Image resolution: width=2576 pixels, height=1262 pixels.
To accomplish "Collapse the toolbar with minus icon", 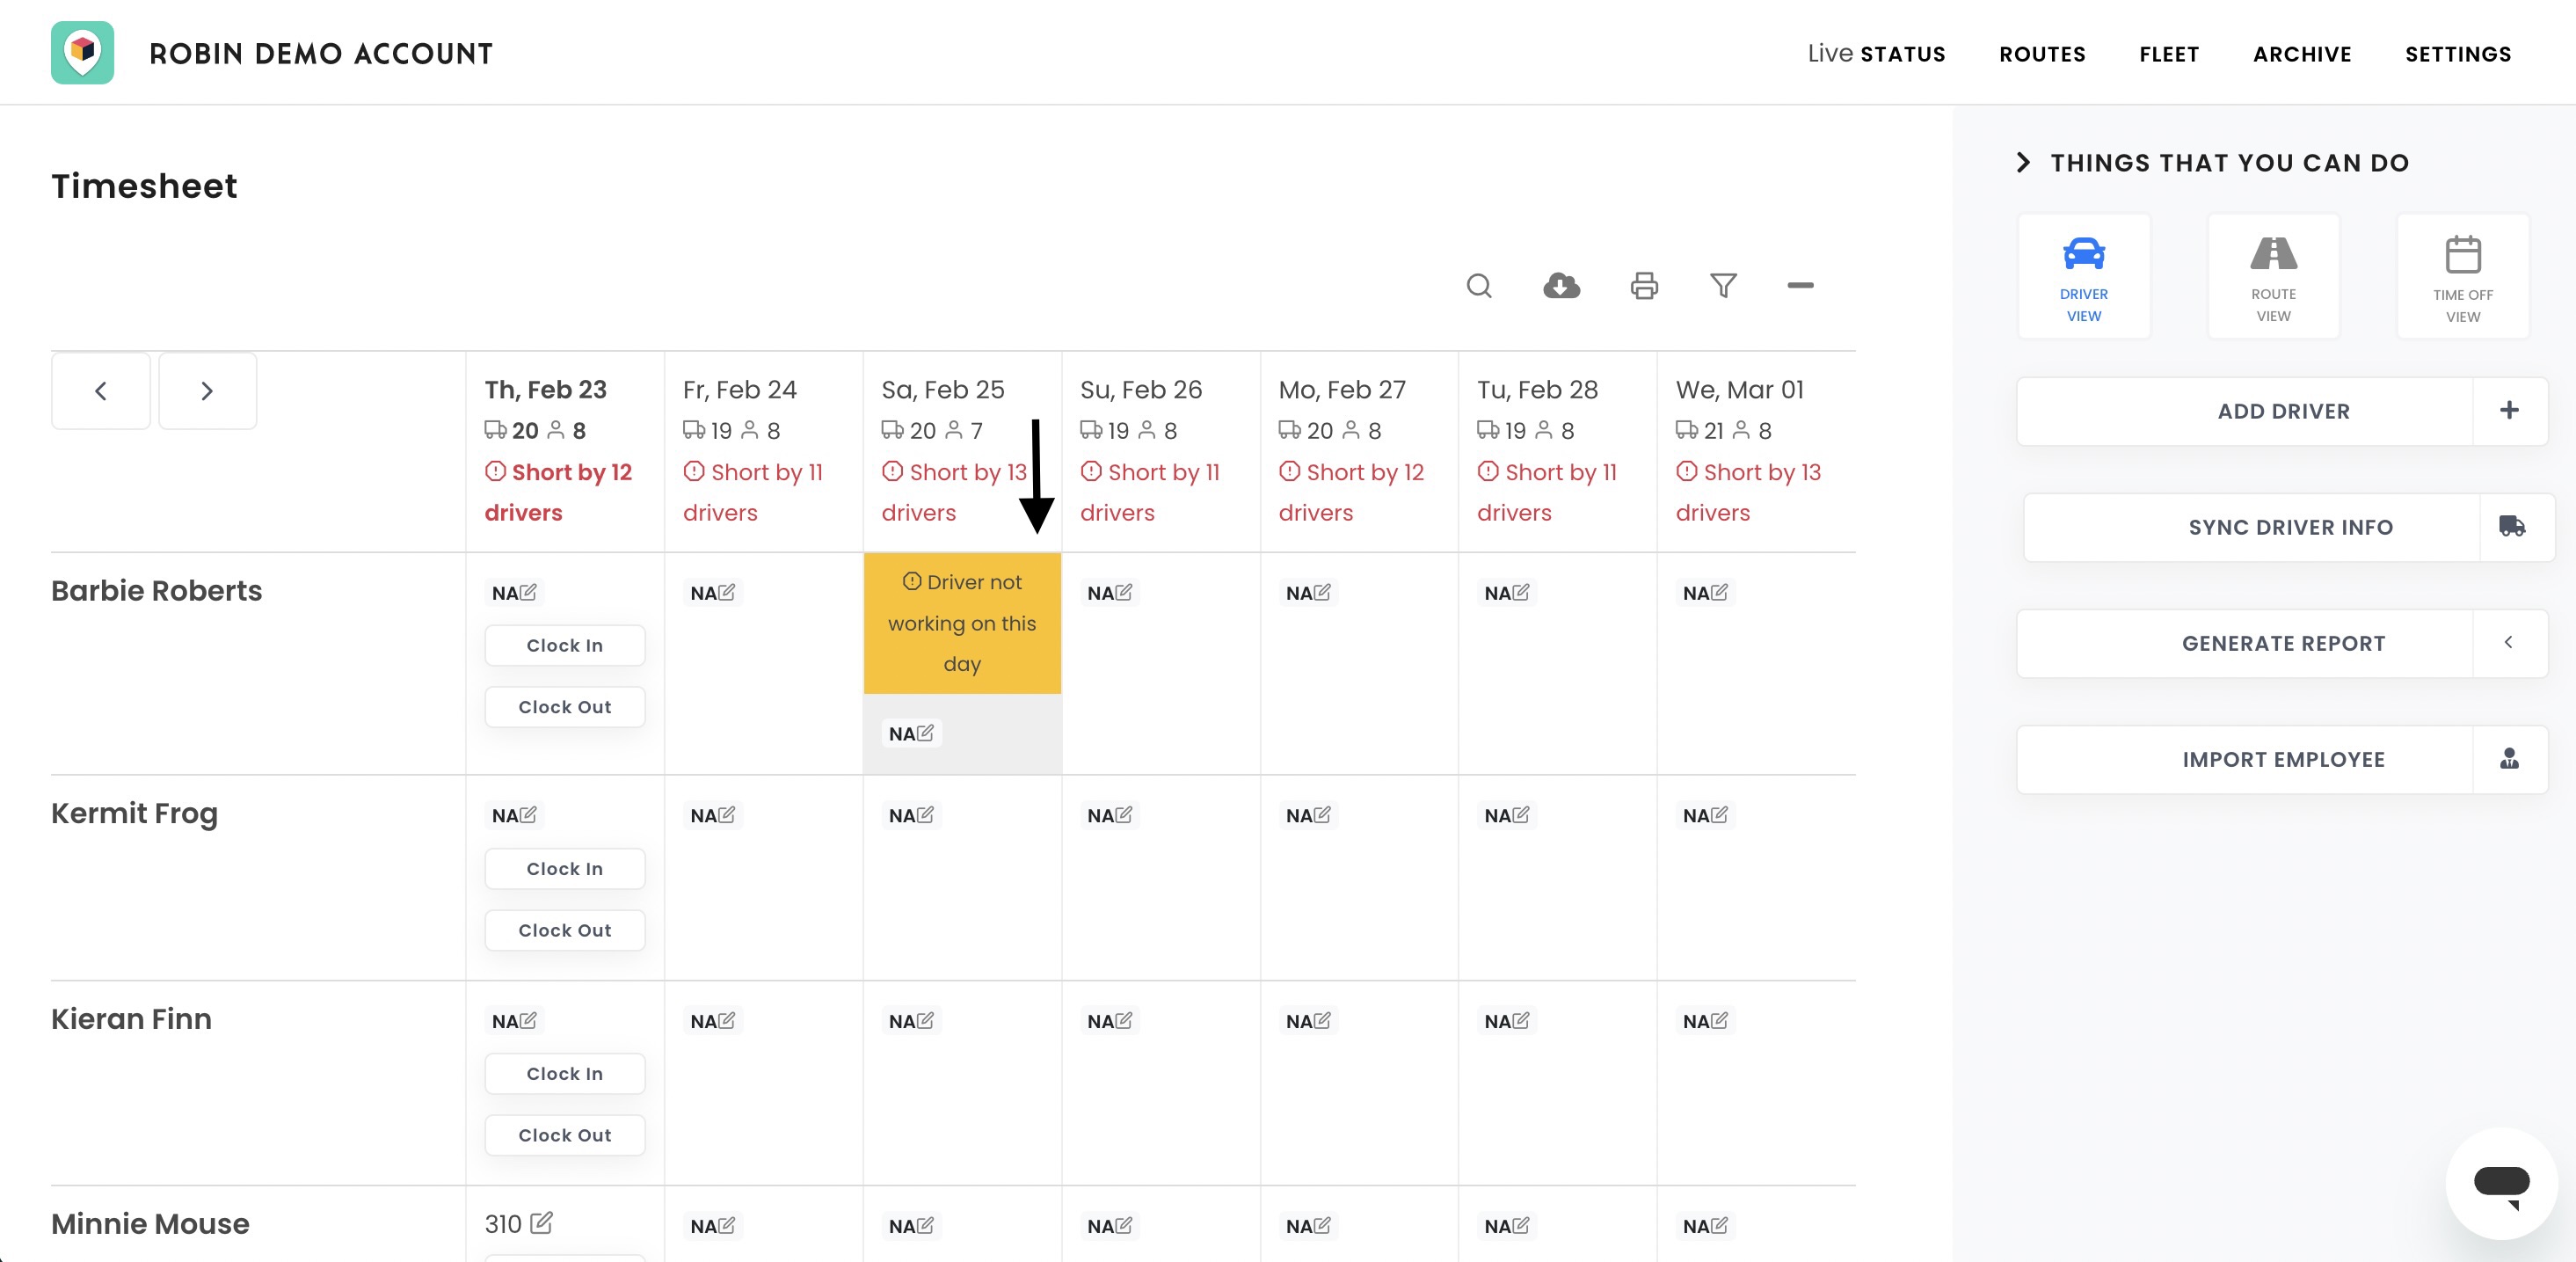I will tap(1800, 286).
